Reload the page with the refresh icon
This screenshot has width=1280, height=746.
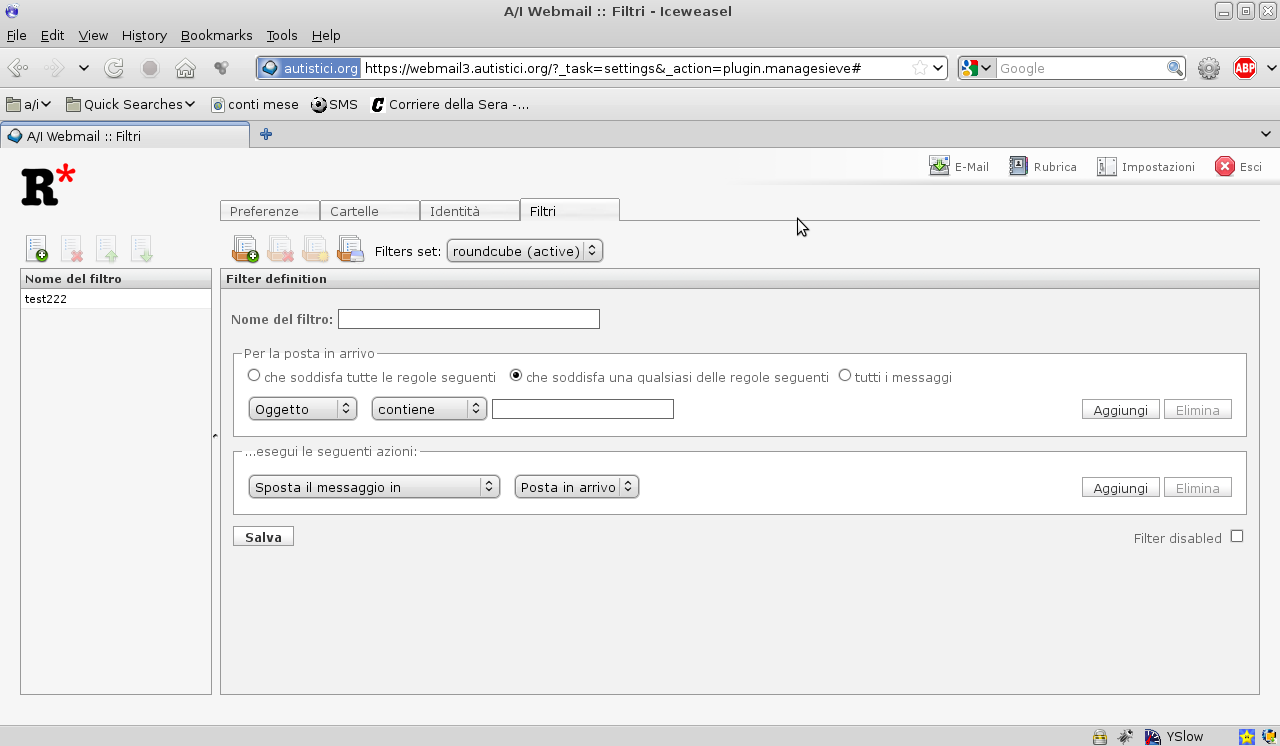point(114,68)
